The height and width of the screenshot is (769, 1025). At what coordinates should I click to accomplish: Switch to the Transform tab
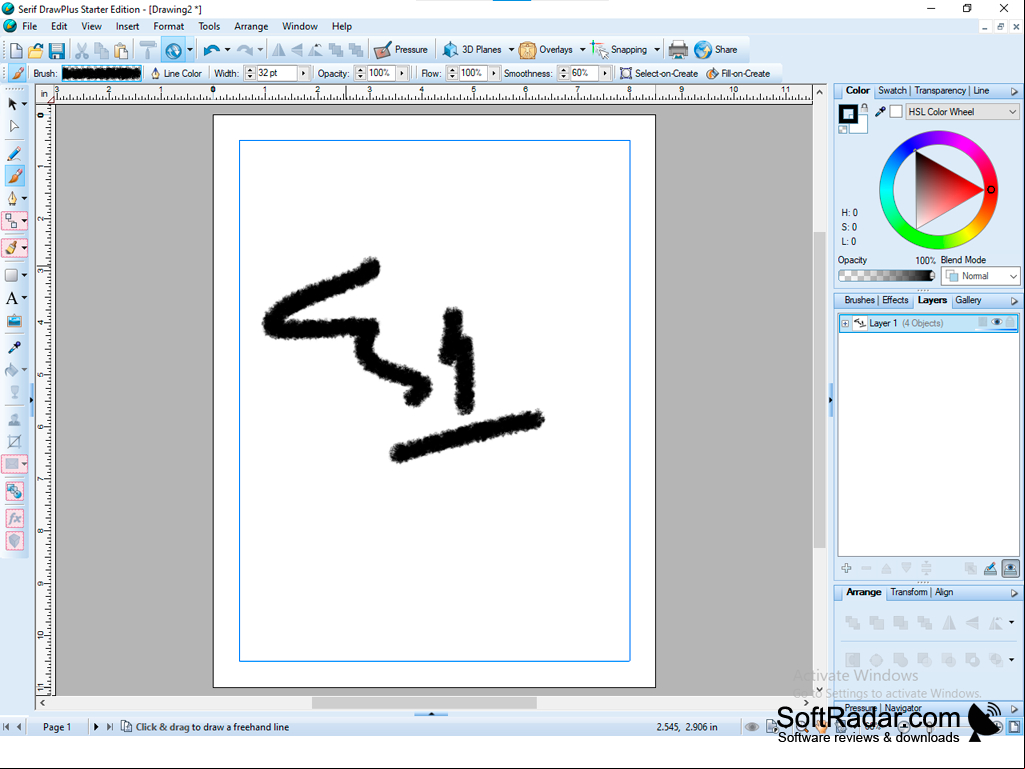pyautogui.click(x=909, y=592)
